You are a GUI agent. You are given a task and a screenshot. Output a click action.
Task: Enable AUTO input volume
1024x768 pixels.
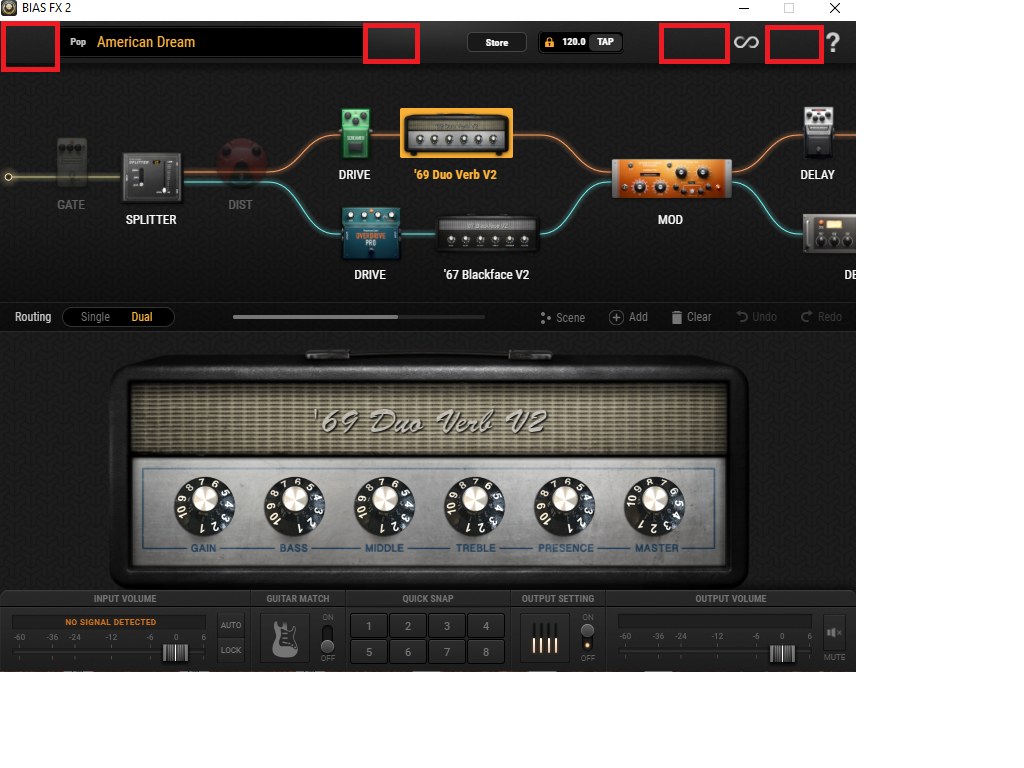point(231,625)
